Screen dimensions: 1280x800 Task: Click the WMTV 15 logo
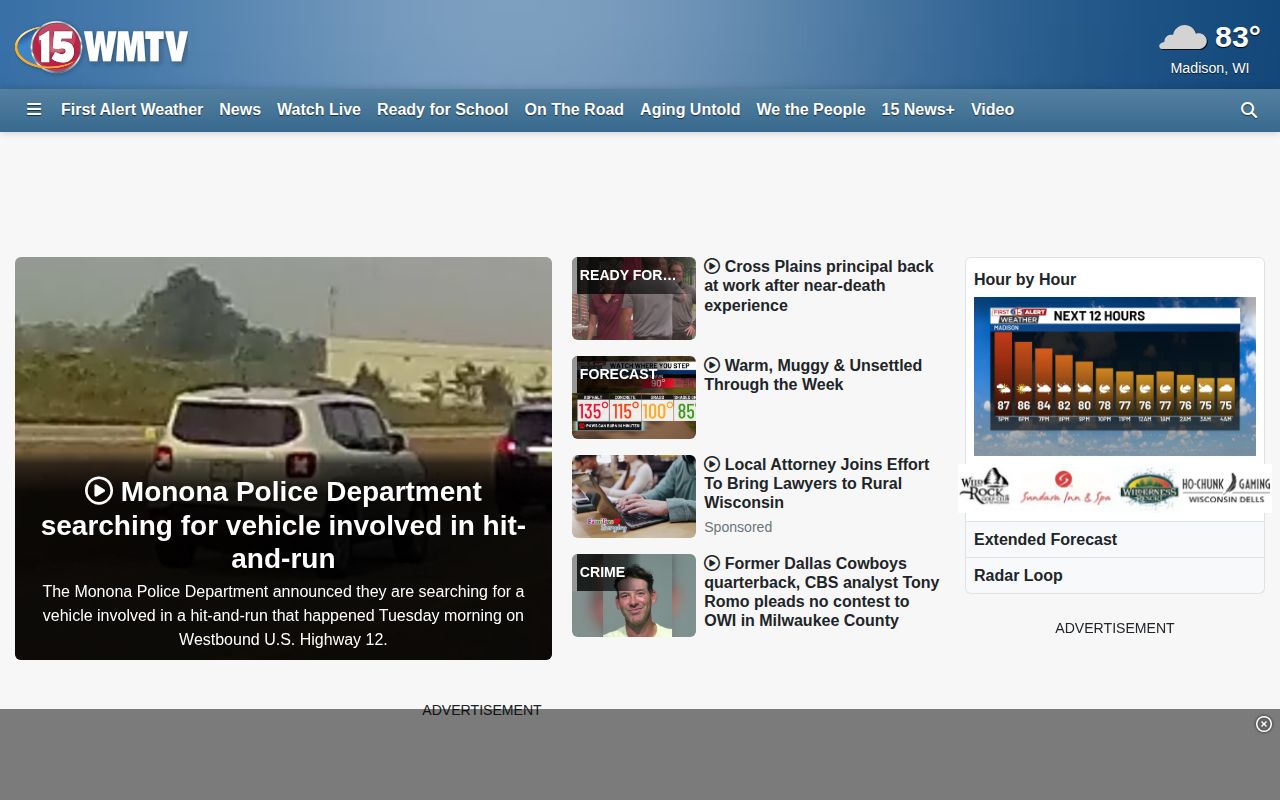[102, 46]
